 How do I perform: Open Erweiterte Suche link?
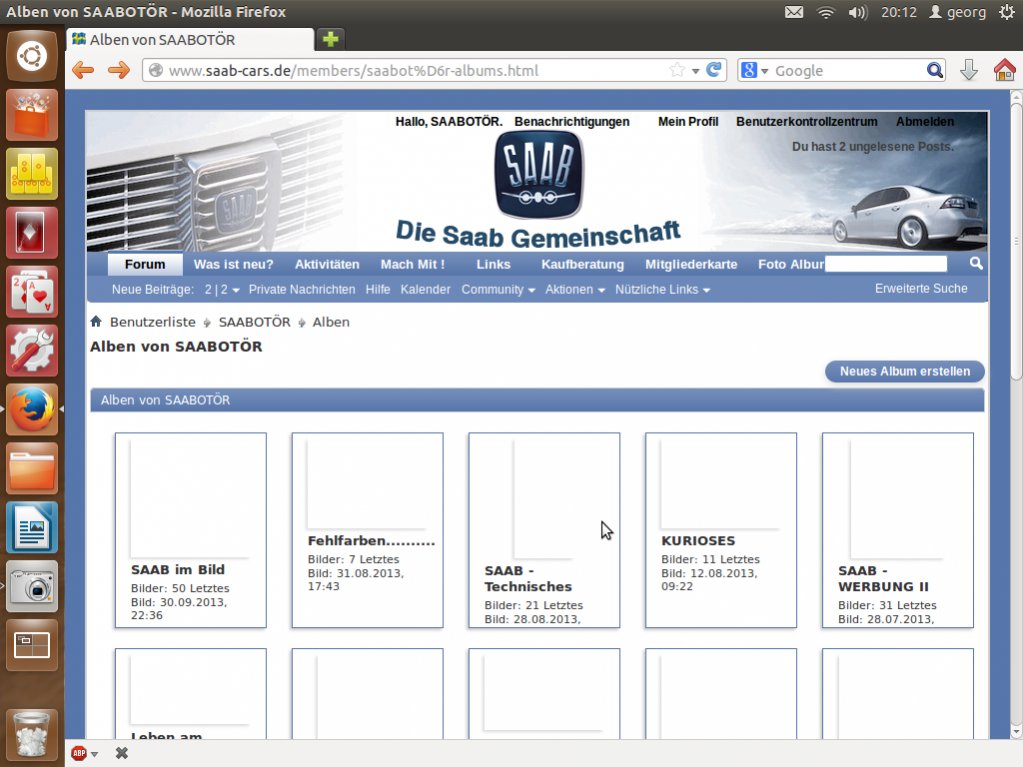click(x=921, y=288)
